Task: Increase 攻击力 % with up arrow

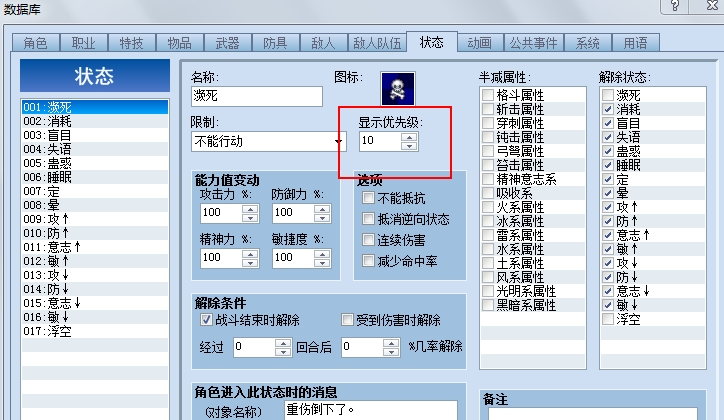Action: coord(250,209)
